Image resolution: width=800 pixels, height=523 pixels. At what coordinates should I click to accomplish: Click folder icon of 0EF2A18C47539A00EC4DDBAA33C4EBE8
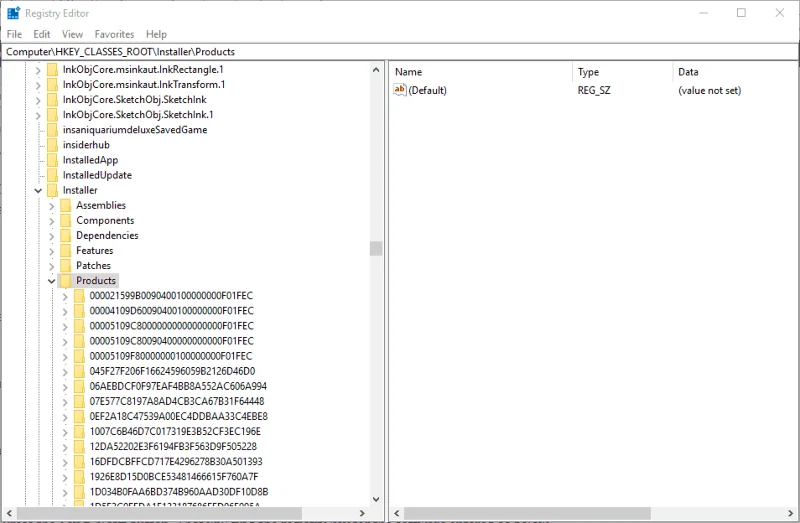click(x=79, y=416)
